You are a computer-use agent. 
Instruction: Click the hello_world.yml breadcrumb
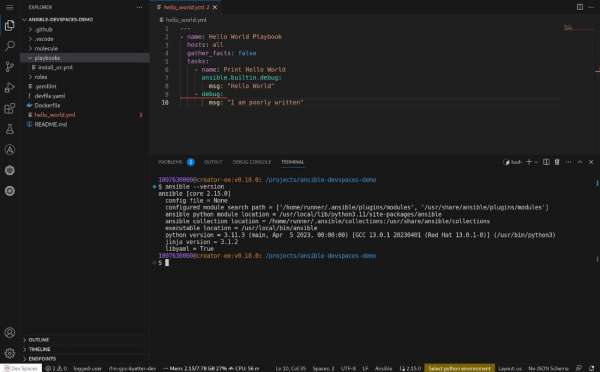click(x=186, y=20)
